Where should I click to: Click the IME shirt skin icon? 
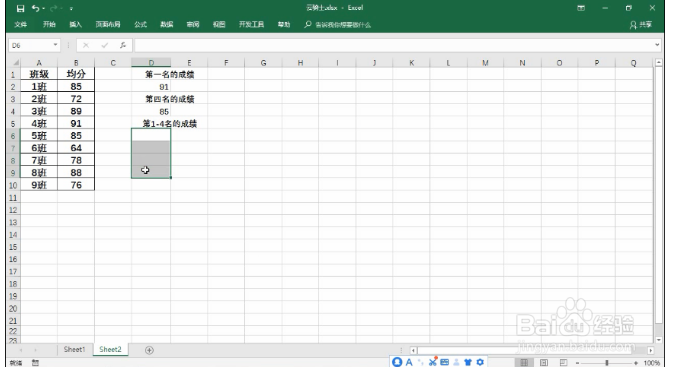click(468, 363)
